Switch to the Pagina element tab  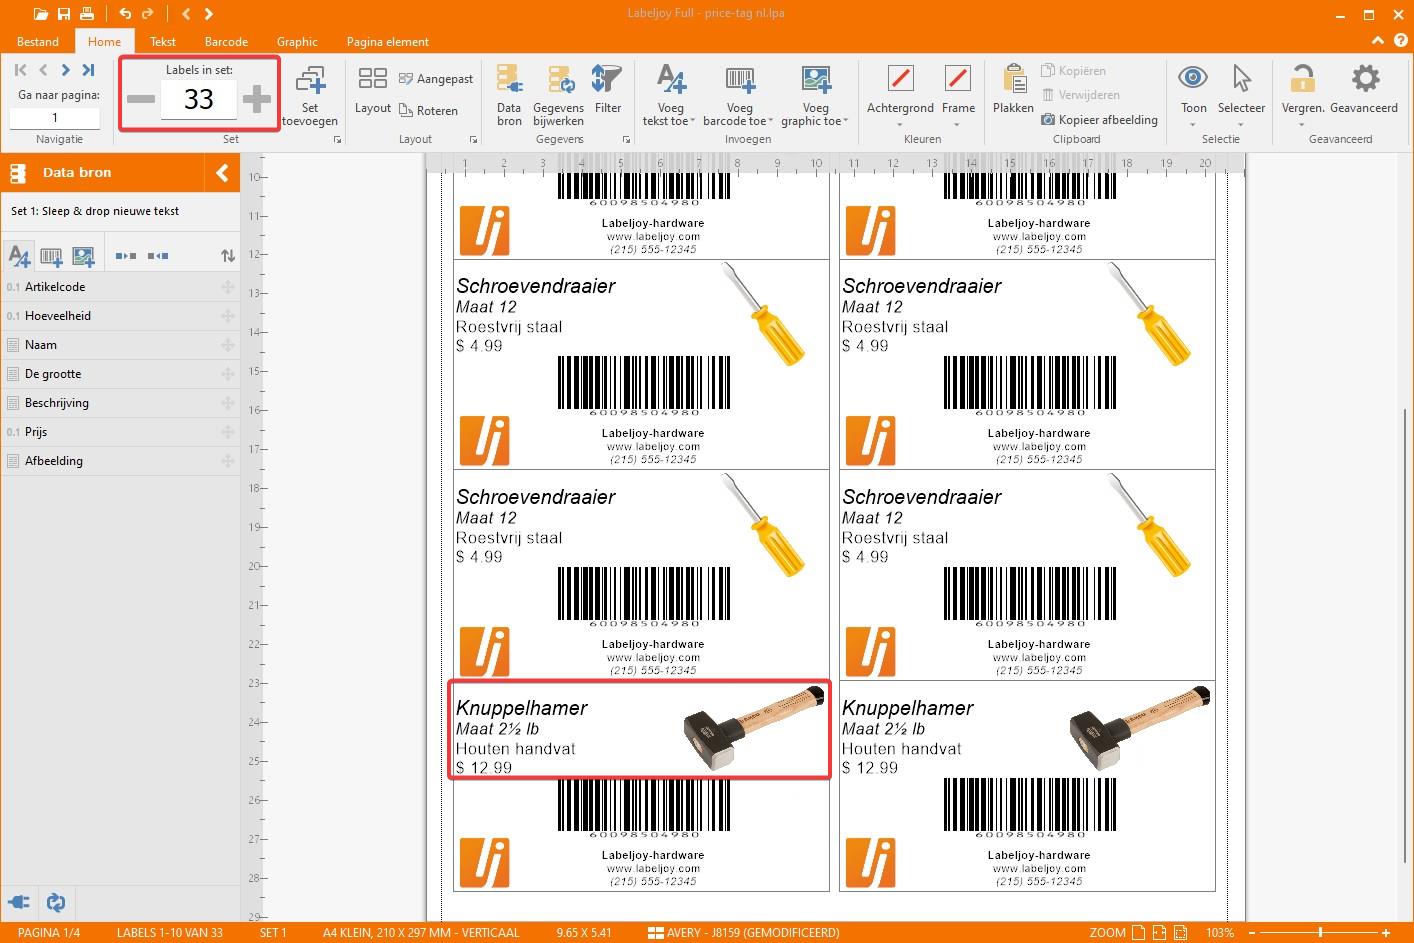coord(387,41)
